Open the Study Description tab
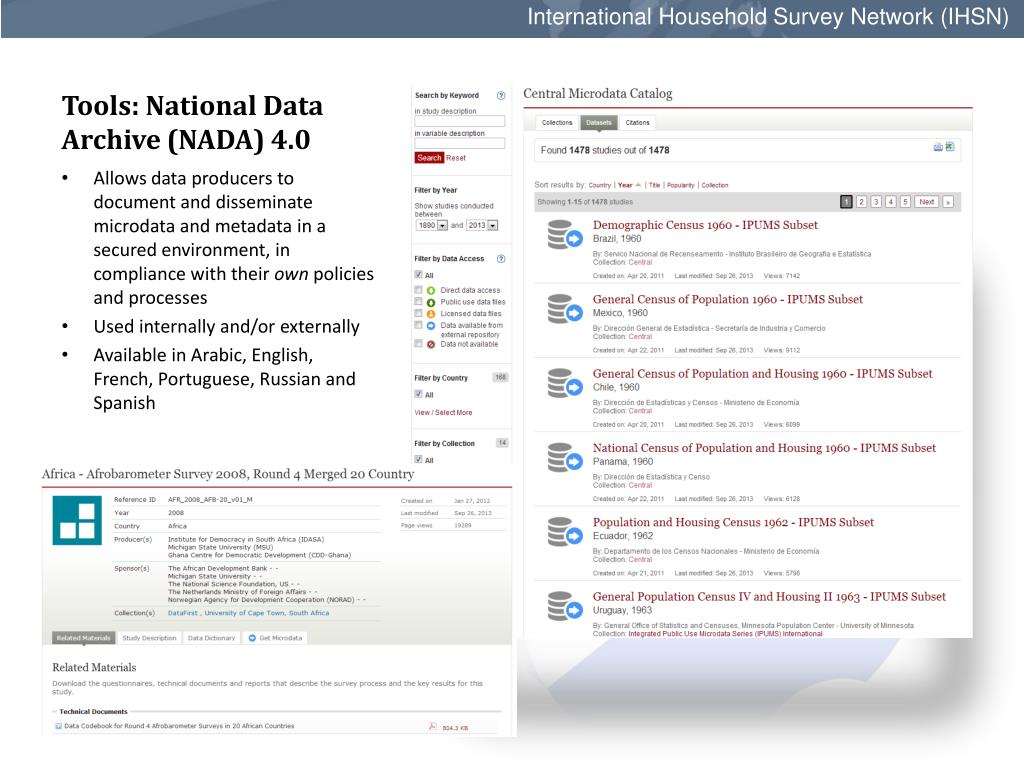The height and width of the screenshot is (768, 1024). point(150,638)
